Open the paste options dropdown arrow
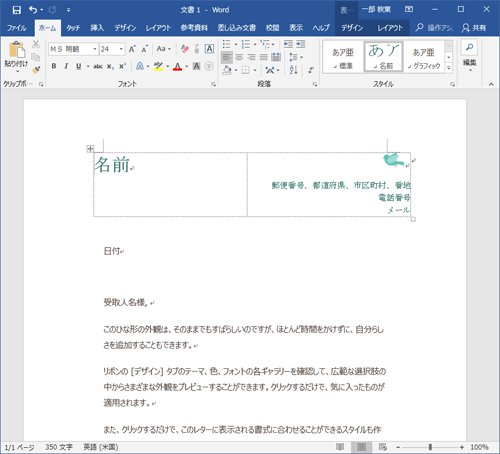Viewport: 500px width, 454px height. [x=17, y=71]
